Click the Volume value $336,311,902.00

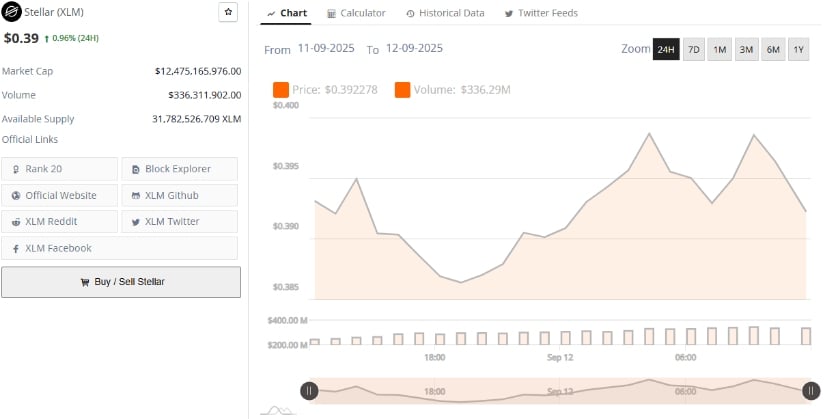205,95
